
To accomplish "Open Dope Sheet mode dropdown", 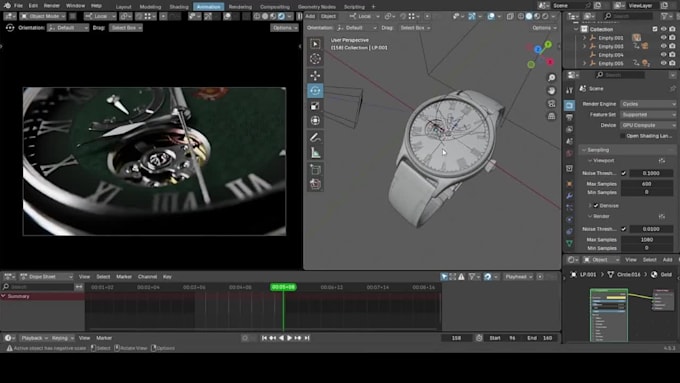I will pos(47,277).
